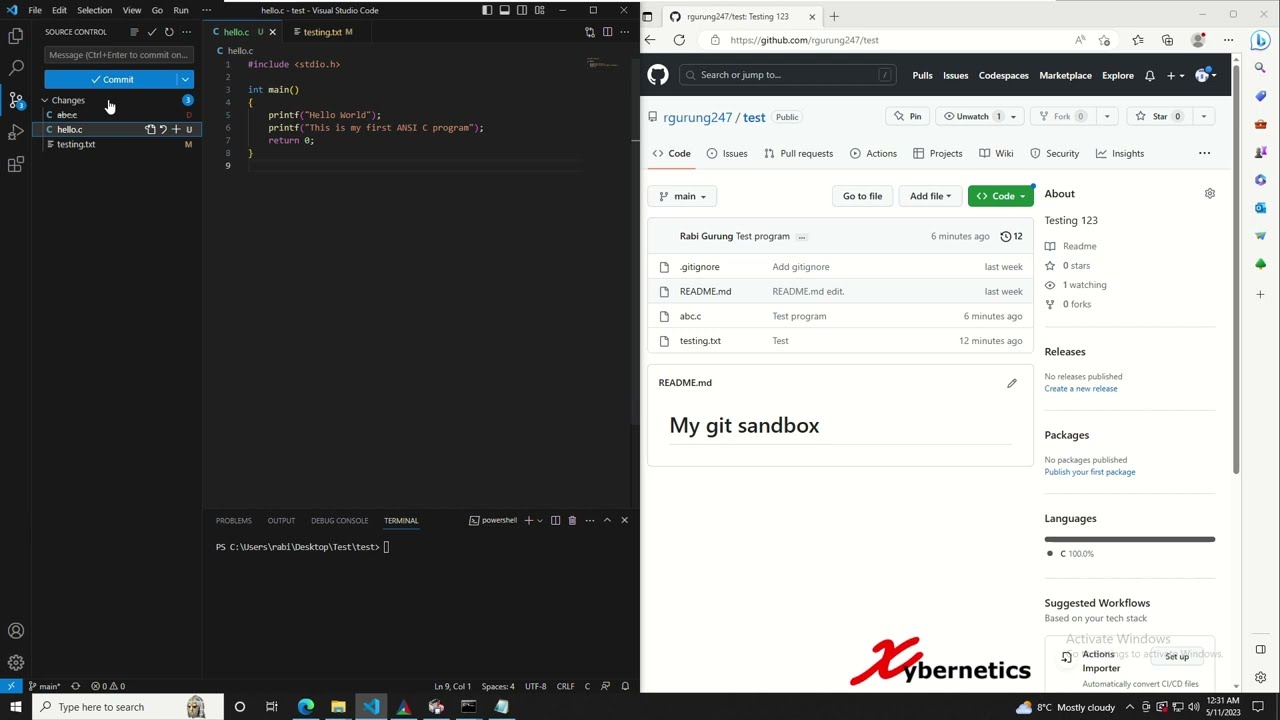Split the terminal panel
This screenshot has height=720, width=1280.
pyautogui.click(x=555, y=520)
